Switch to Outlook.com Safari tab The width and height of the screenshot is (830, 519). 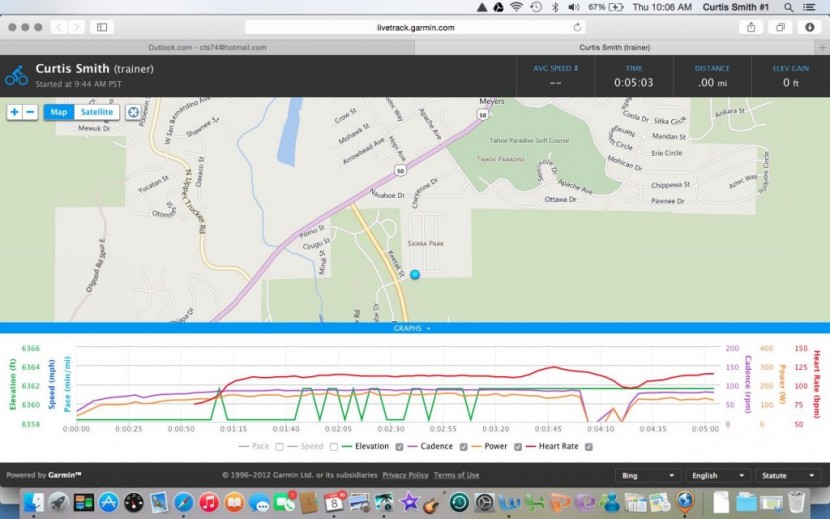point(207,47)
